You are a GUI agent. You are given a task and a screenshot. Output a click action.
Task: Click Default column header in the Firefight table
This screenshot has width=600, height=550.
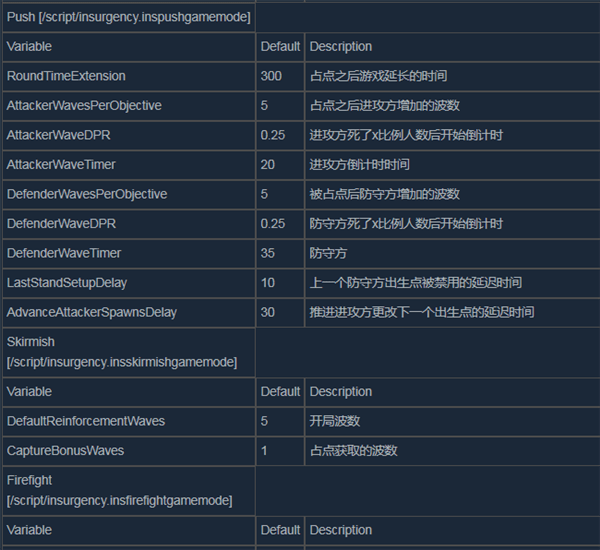280,530
